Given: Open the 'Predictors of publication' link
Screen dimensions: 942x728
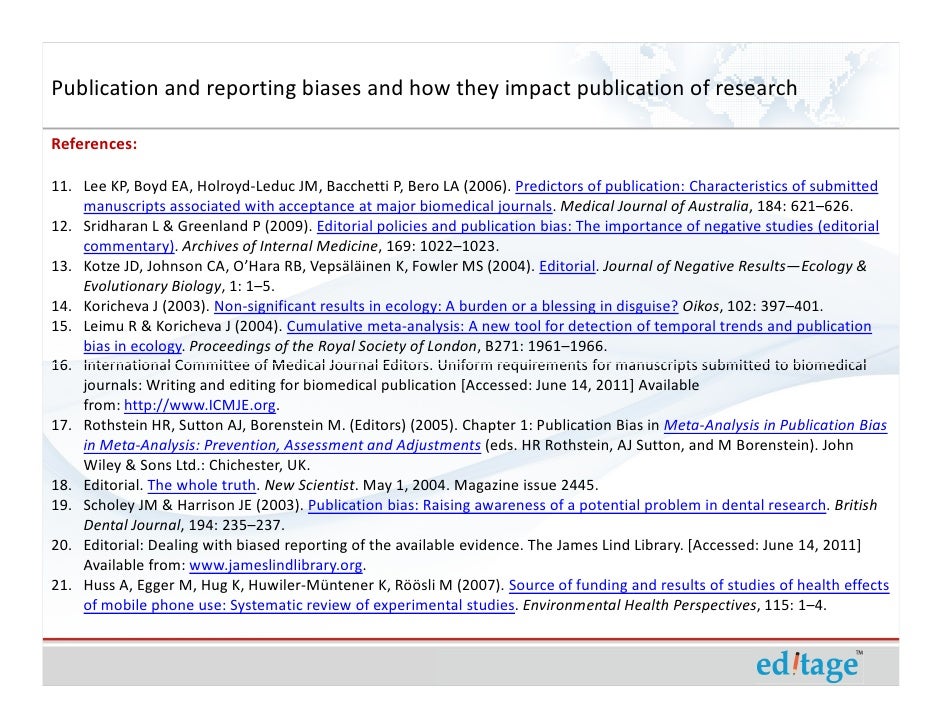Looking at the screenshot, I should 696,186.
